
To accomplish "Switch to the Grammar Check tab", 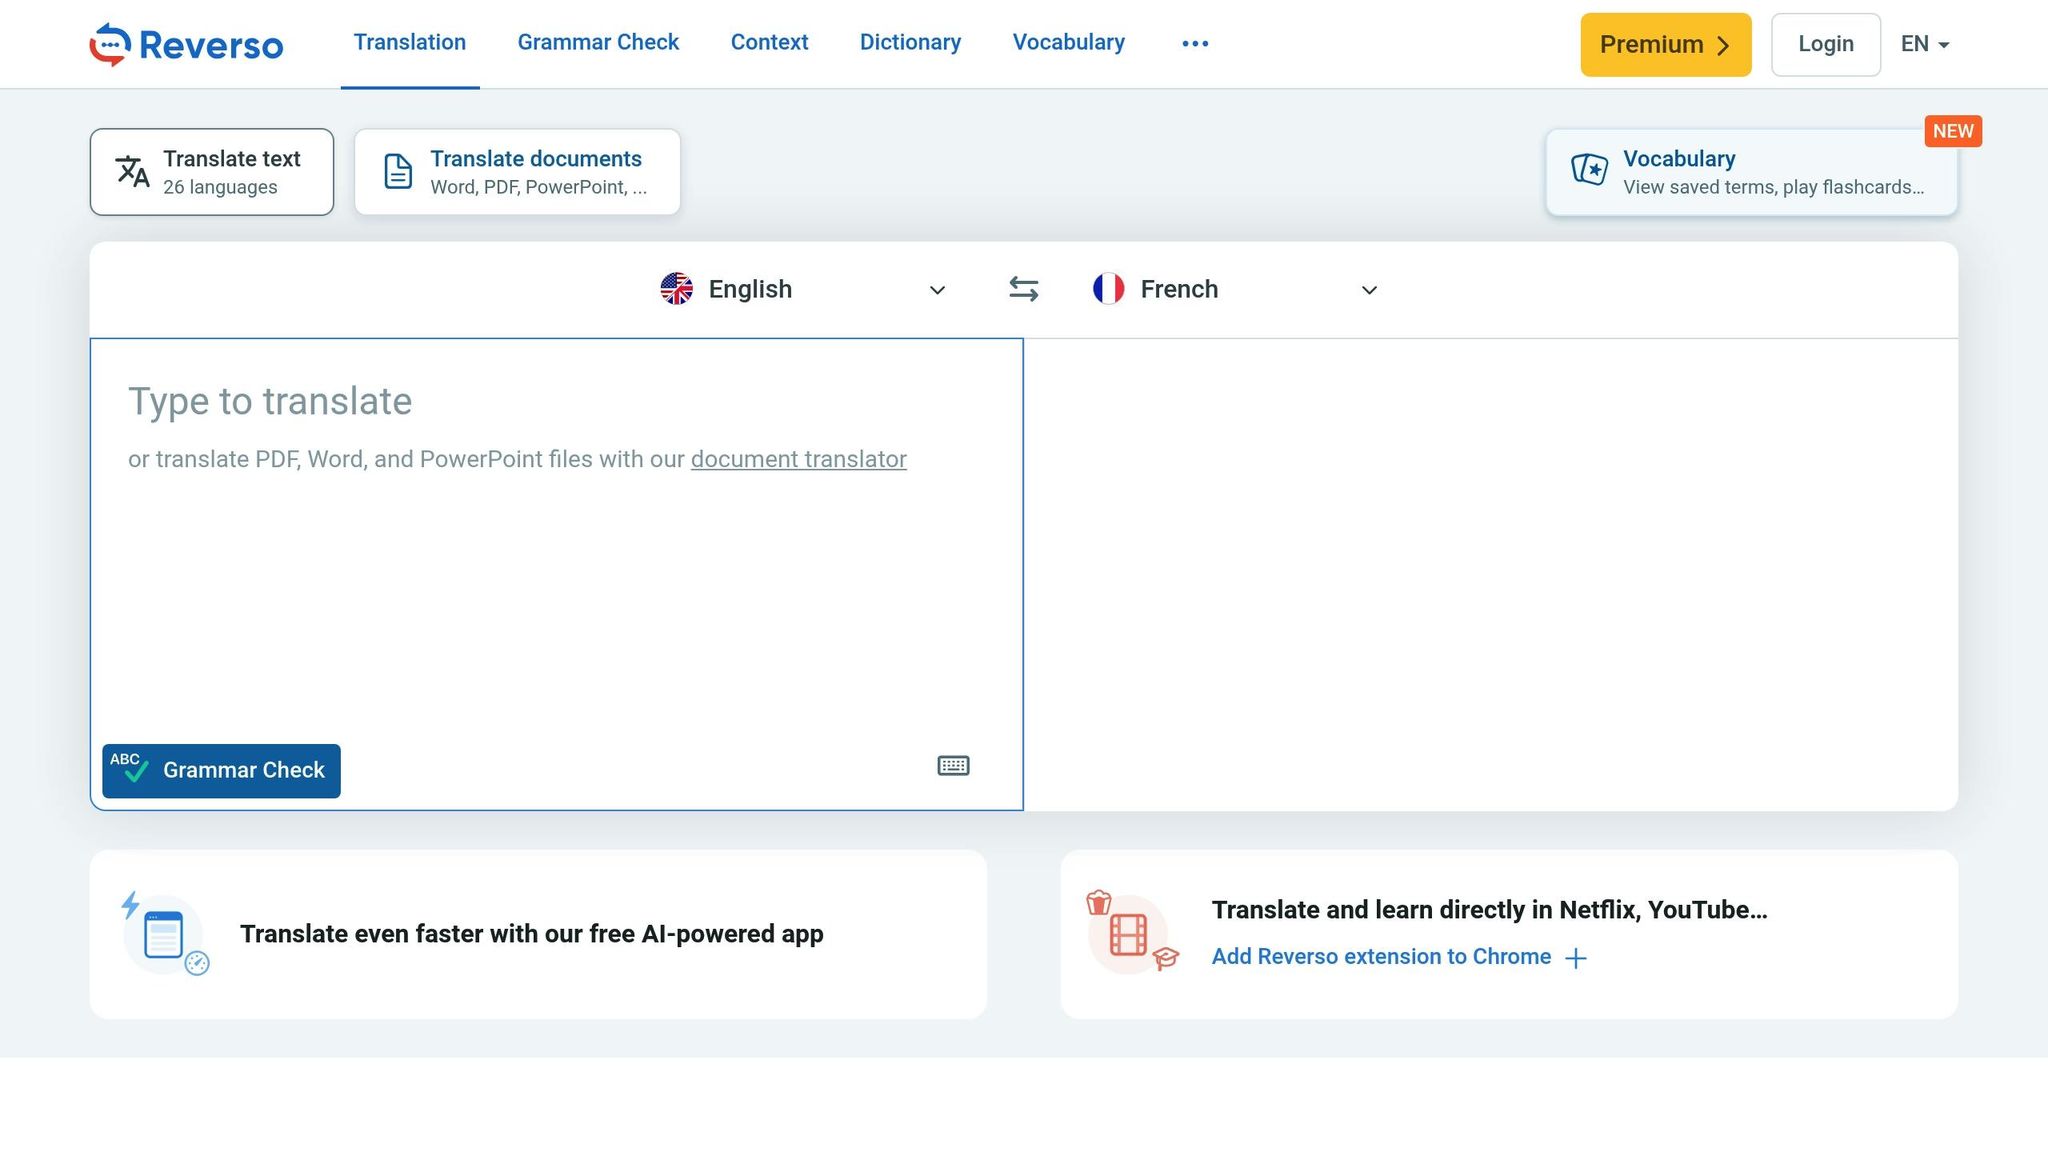I will [598, 42].
